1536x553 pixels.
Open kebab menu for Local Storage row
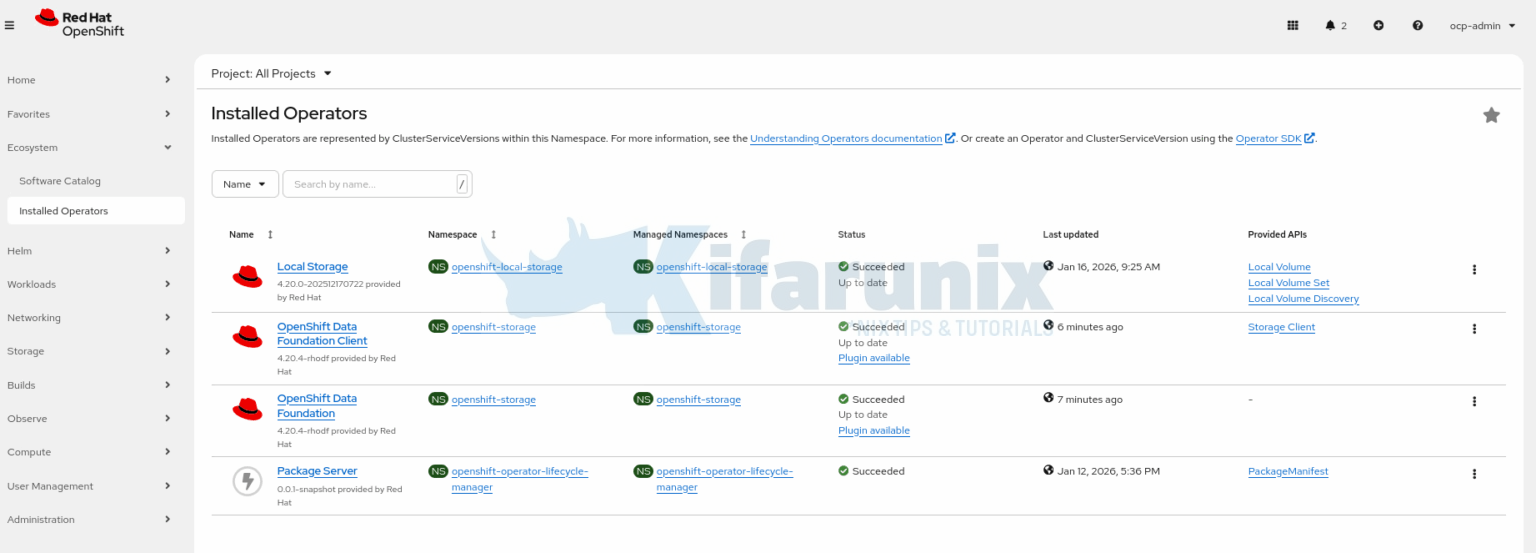[1474, 269]
